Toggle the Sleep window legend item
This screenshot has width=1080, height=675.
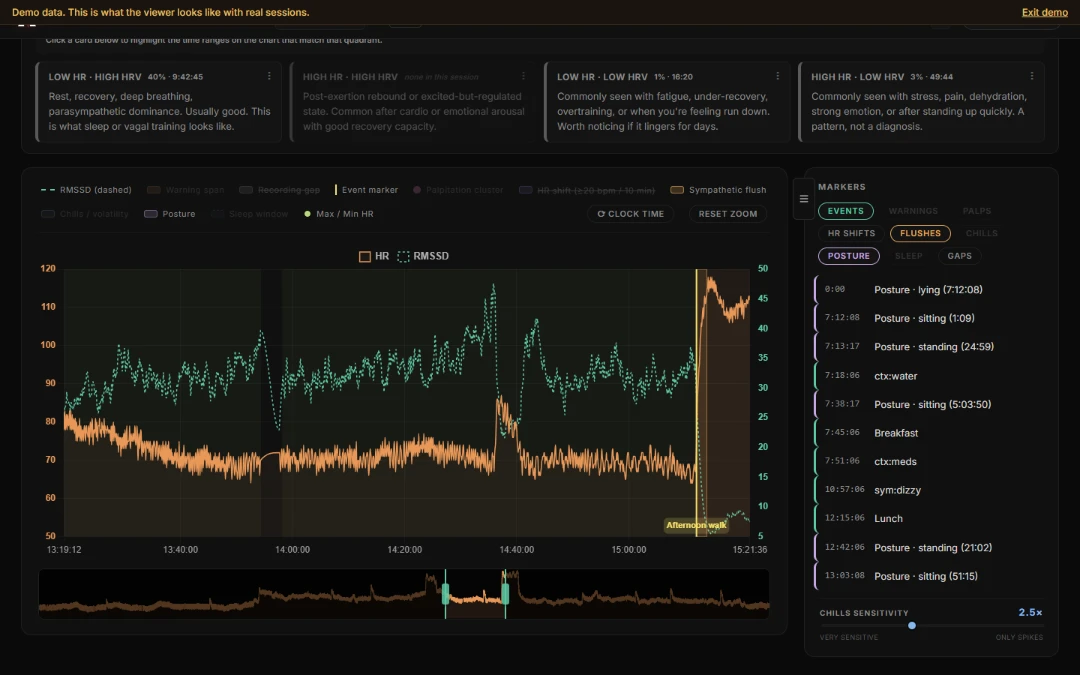coord(249,214)
